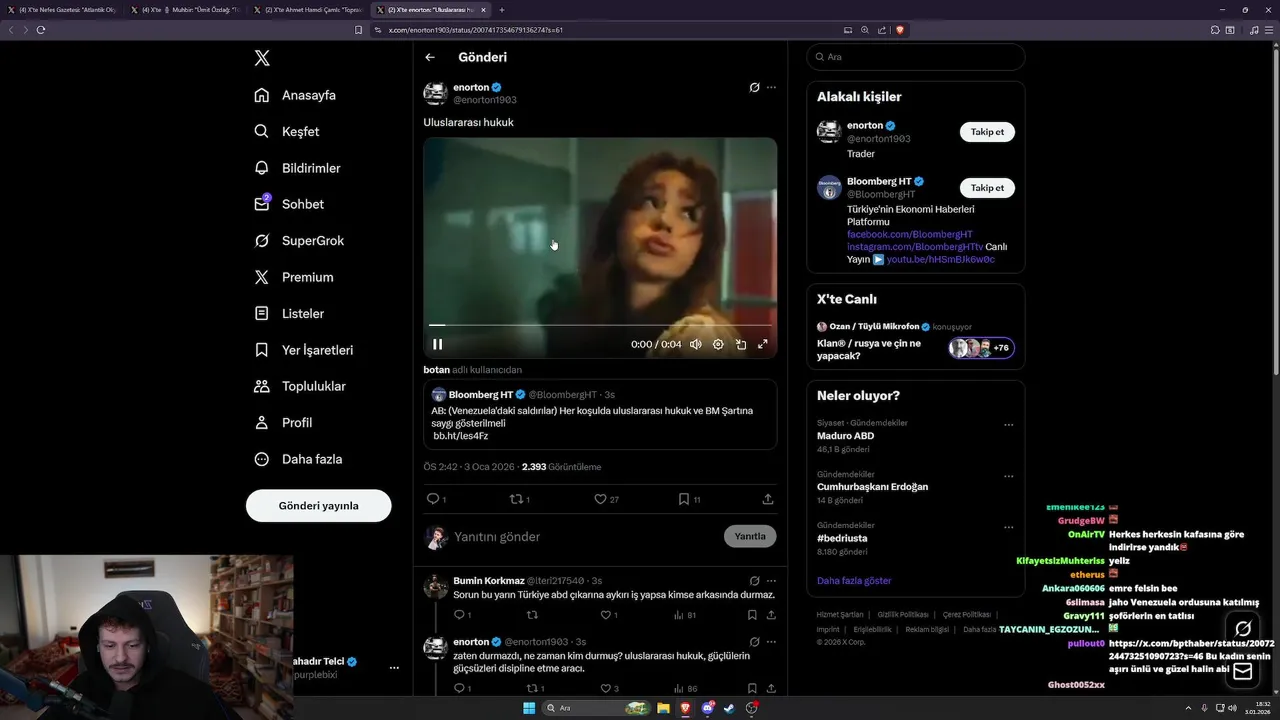Follow enorton with Takip et
This screenshot has width=1280, height=720.
click(987, 132)
